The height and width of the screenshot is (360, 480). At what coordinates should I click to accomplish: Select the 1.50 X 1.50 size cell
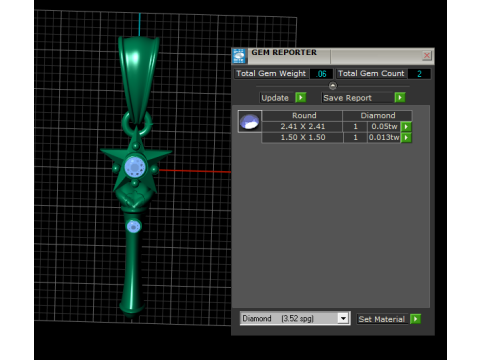pyautogui.click(x=303, y=138)
